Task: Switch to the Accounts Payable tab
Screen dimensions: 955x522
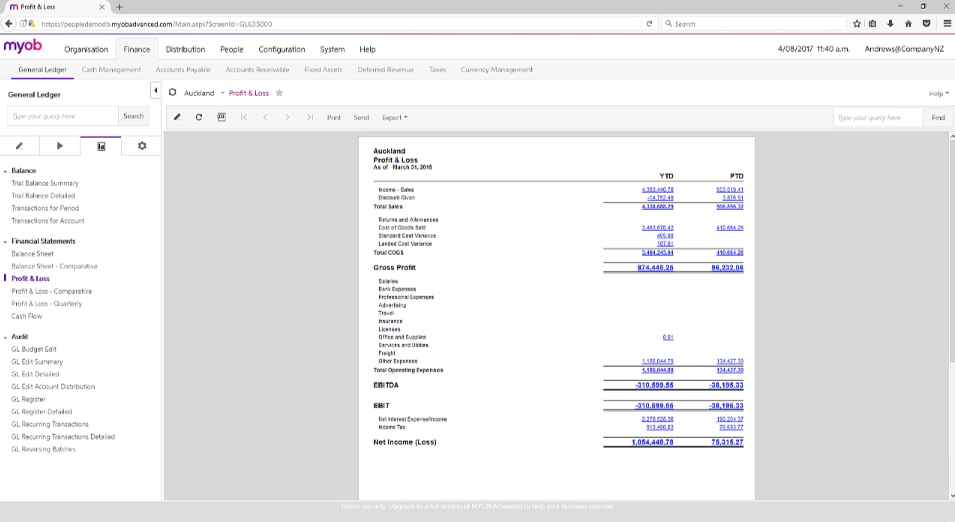Action: point(183,70)
